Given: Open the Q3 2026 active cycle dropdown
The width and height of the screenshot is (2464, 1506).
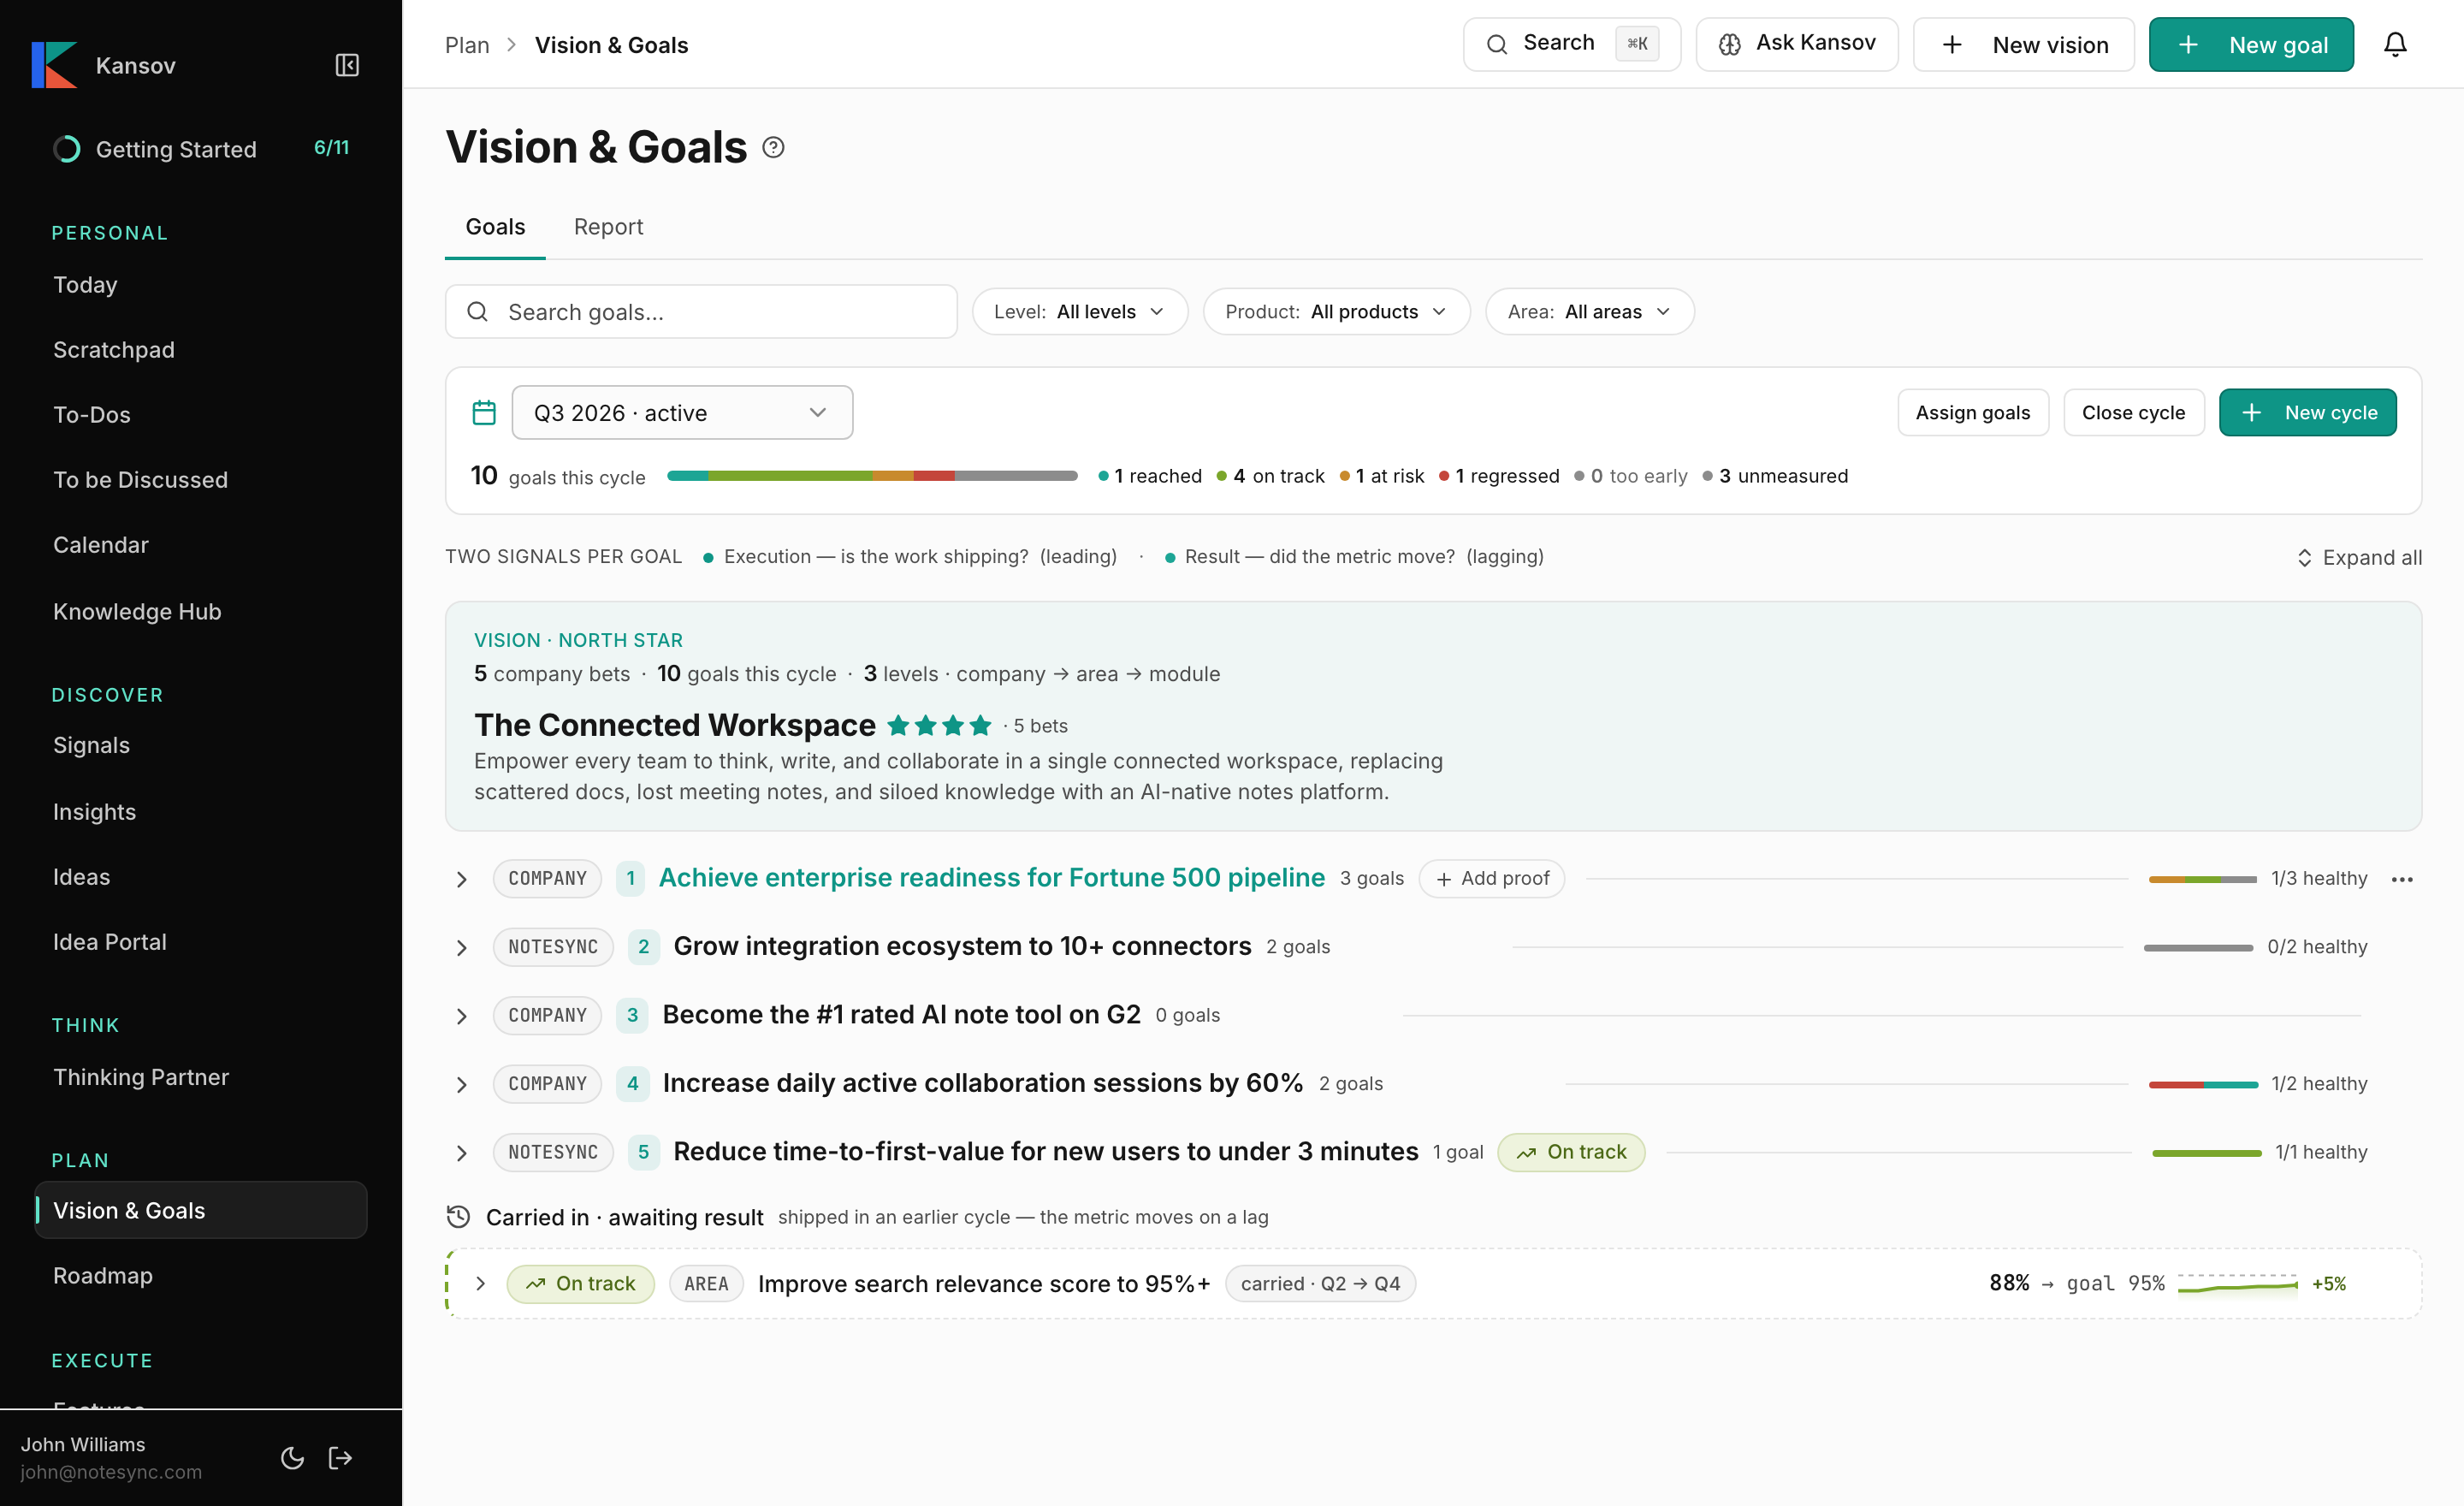Looking at the screenshot, I should tap(682, 412).
